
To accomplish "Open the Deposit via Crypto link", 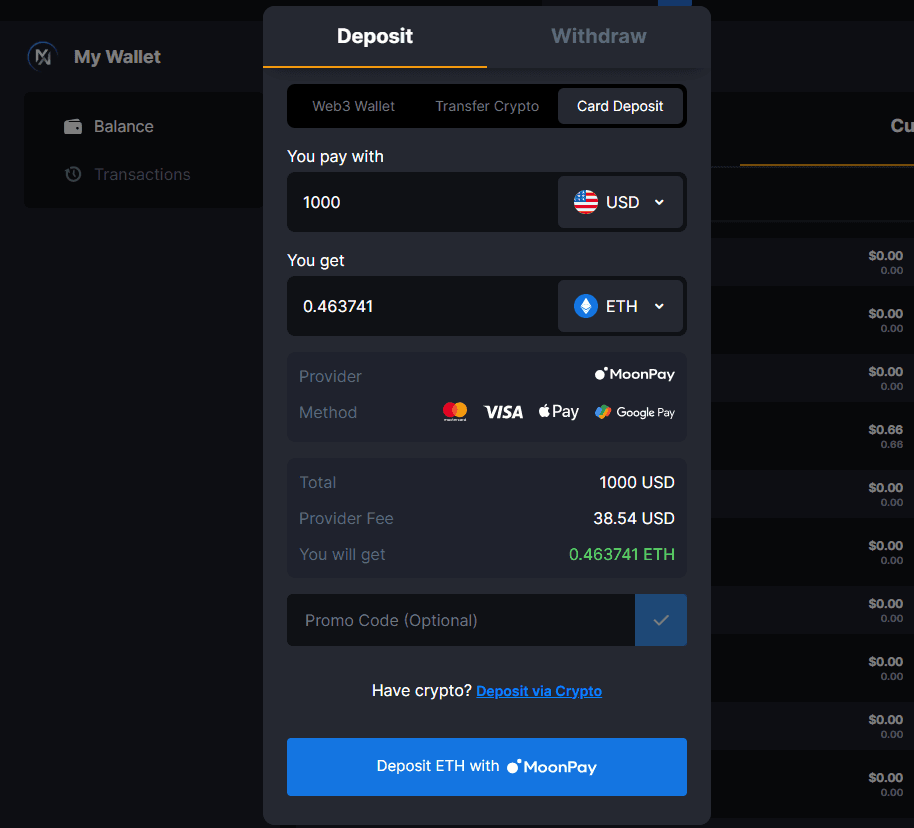I will (539, 691).
